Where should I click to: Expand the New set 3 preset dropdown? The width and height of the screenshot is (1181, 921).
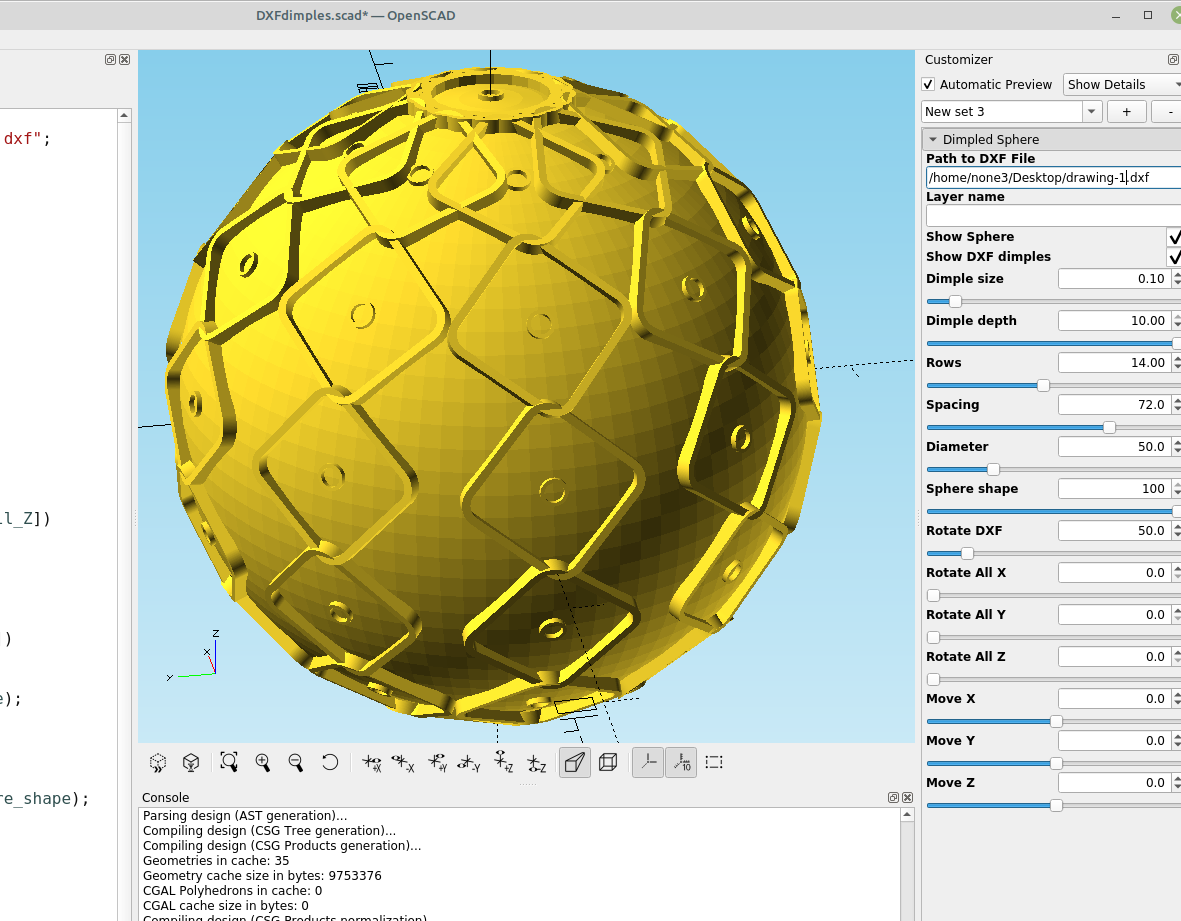tap(1091, 111)
